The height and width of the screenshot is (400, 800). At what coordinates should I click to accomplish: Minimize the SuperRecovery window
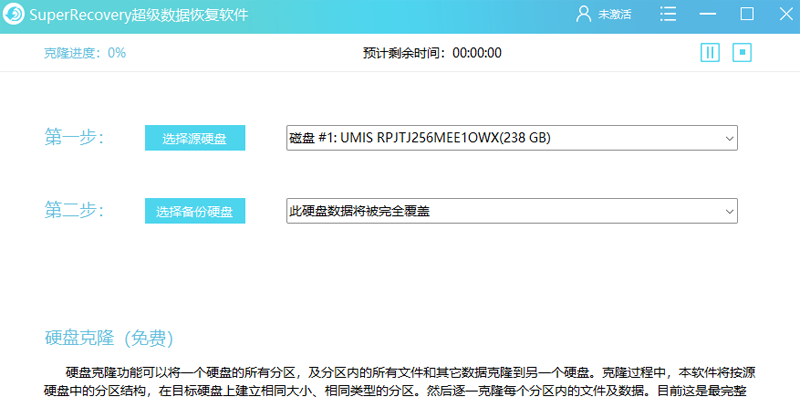click(708, 14)
